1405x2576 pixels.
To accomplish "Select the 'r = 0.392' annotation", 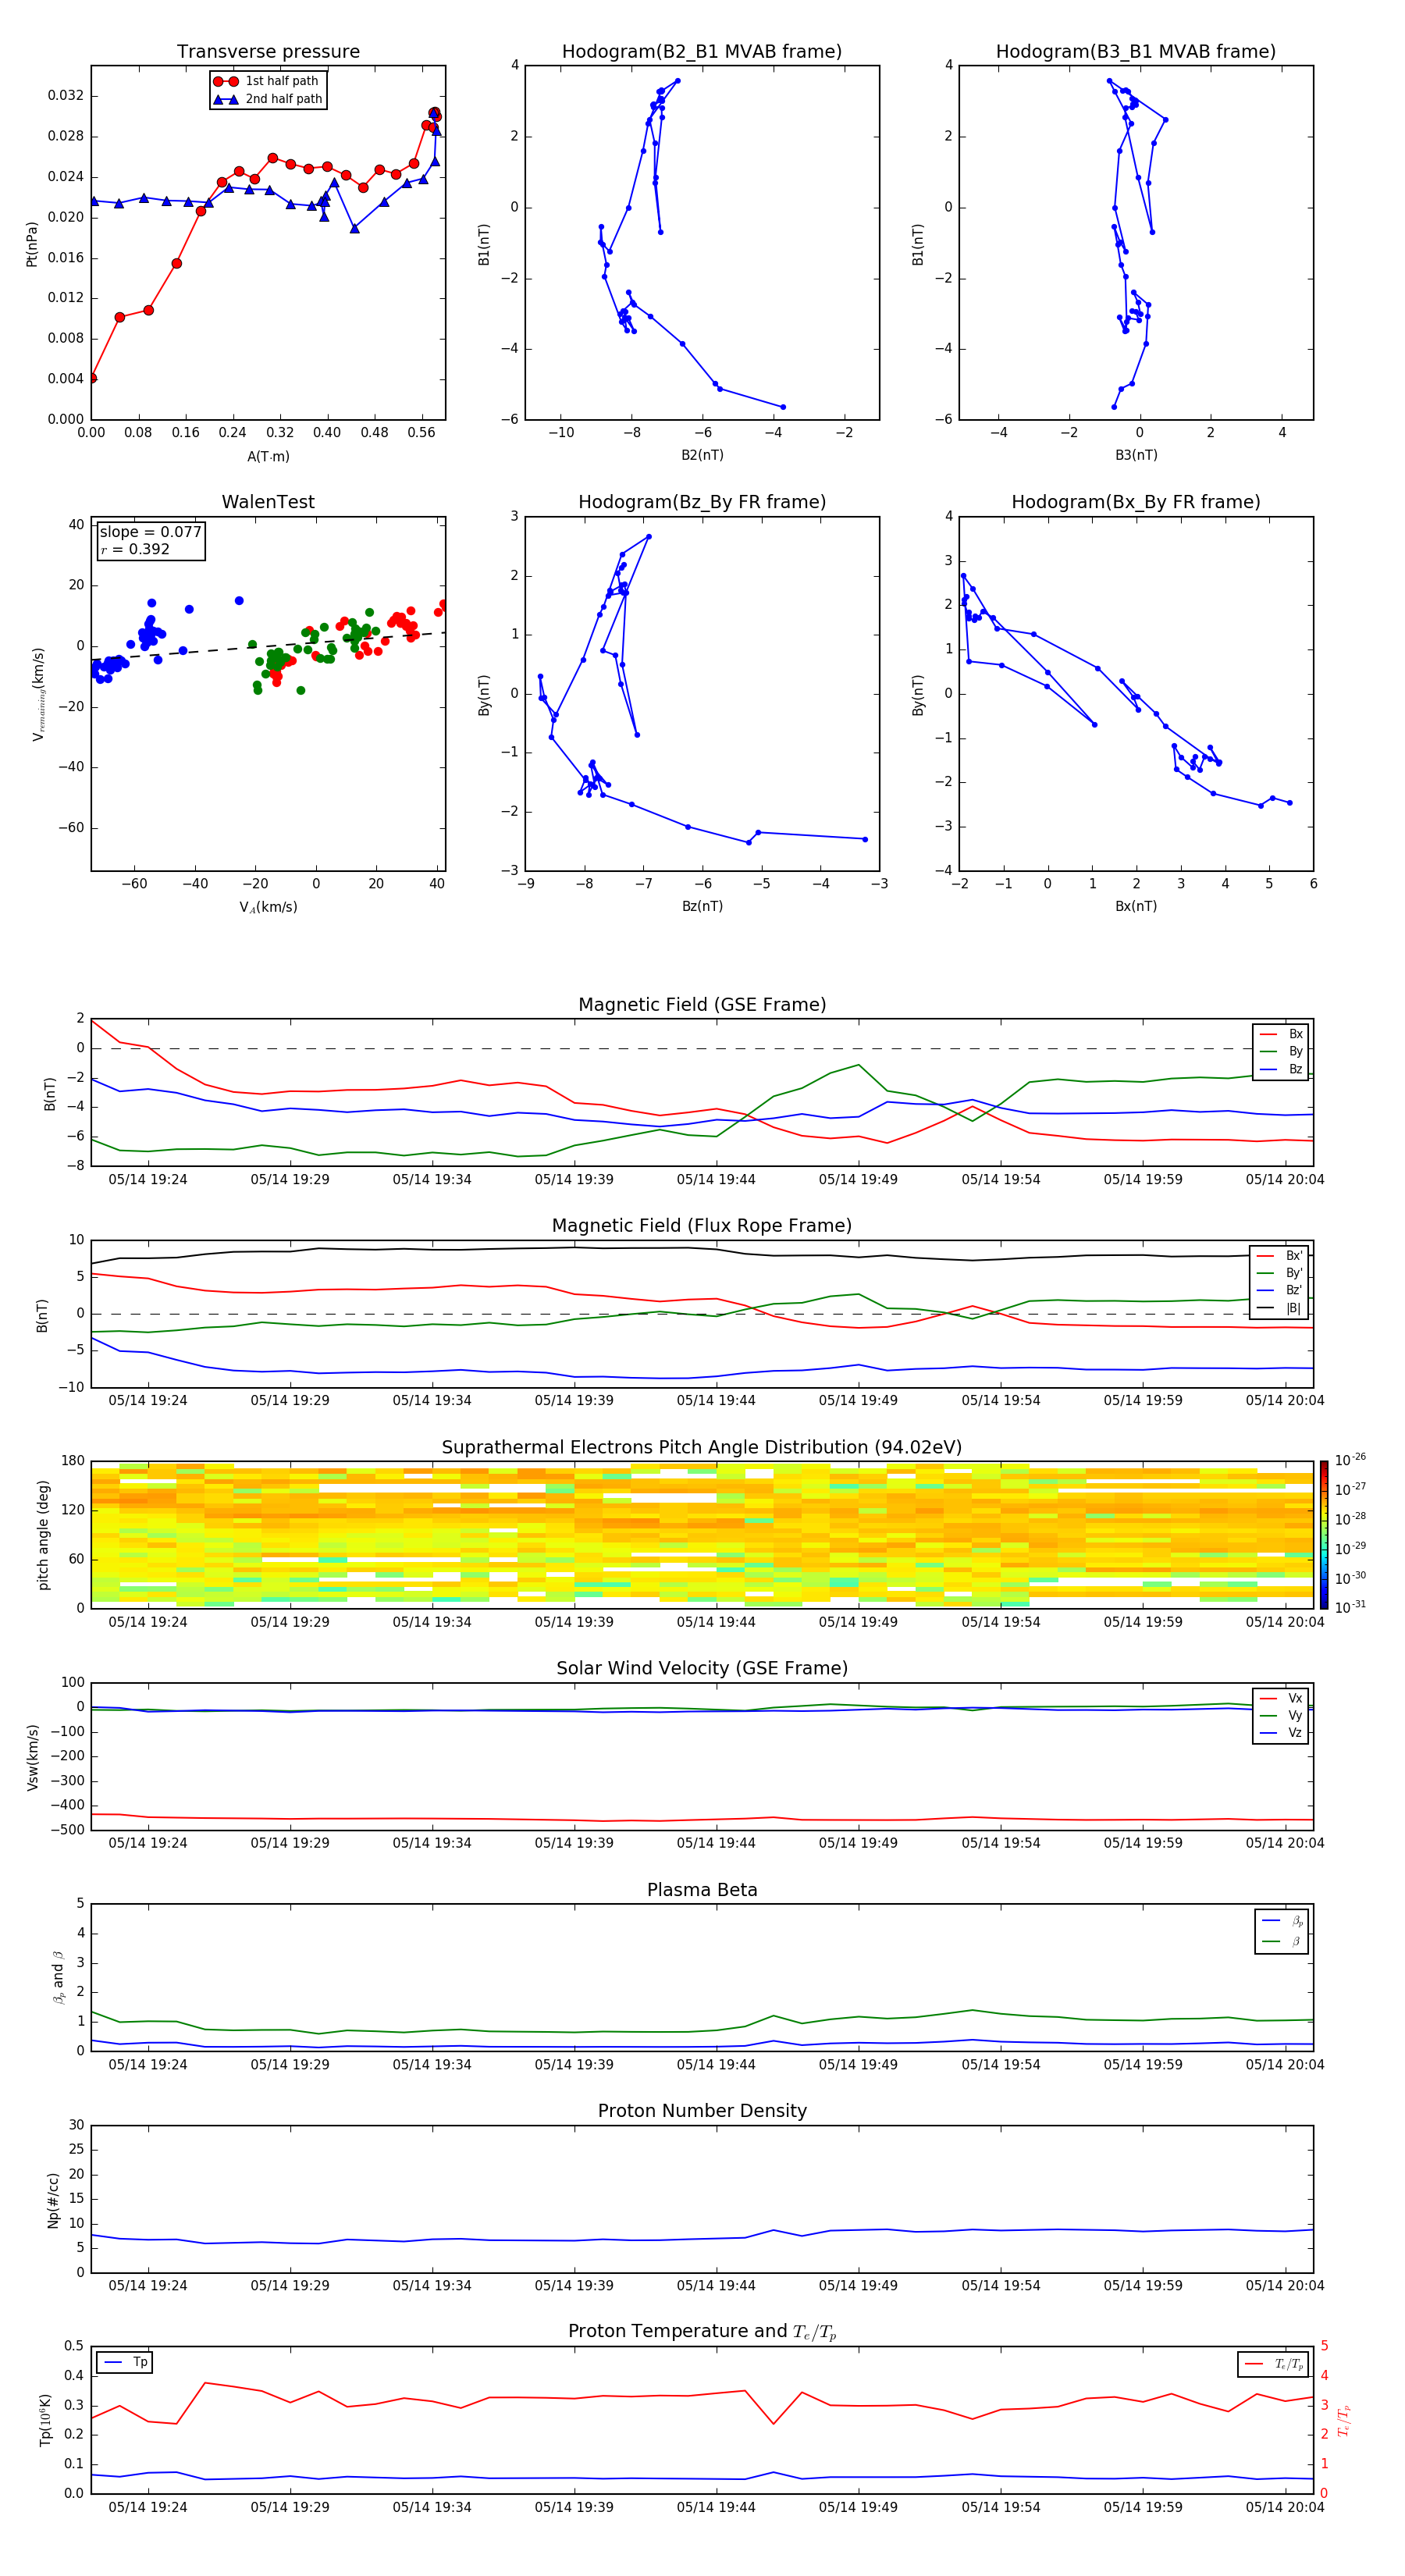I will [135, 549].
